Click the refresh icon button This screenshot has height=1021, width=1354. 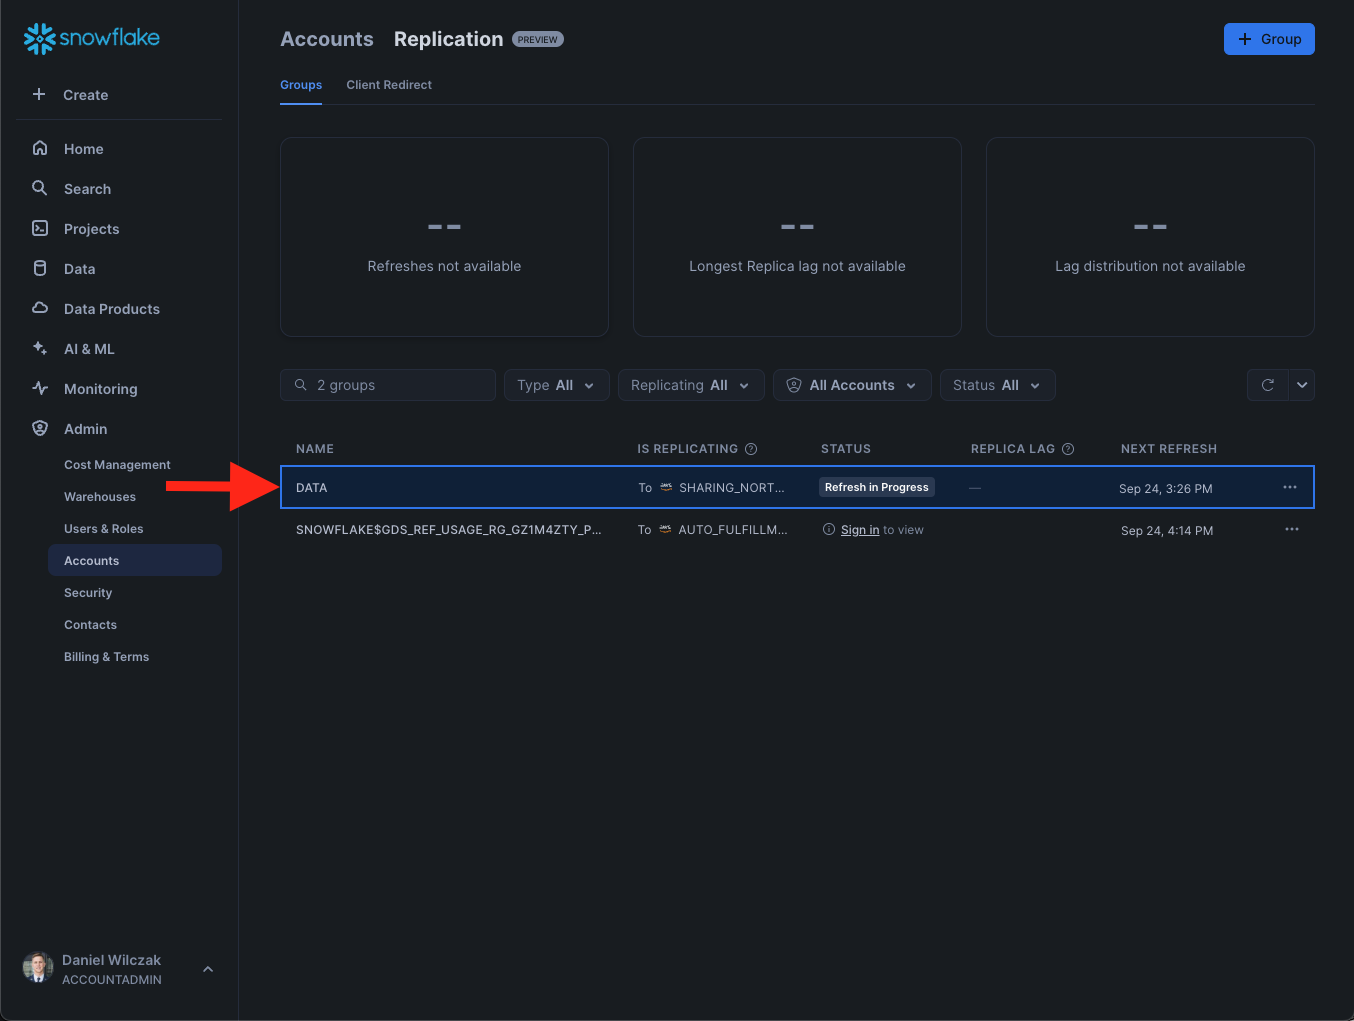click(x=1267, y=385)
